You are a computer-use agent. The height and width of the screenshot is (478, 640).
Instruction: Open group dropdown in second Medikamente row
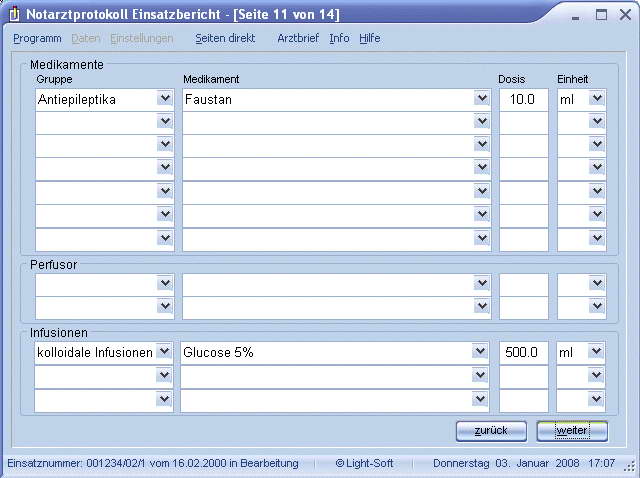pyautogui.click(x=165, y=121)
